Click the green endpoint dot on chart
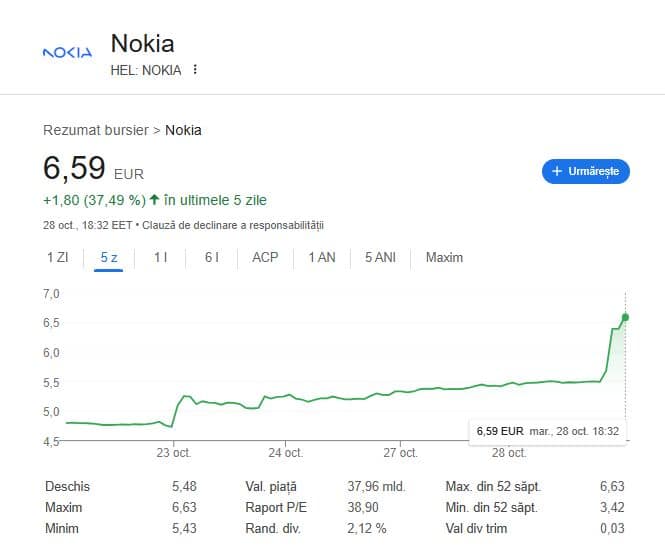 tap(625, 317)
